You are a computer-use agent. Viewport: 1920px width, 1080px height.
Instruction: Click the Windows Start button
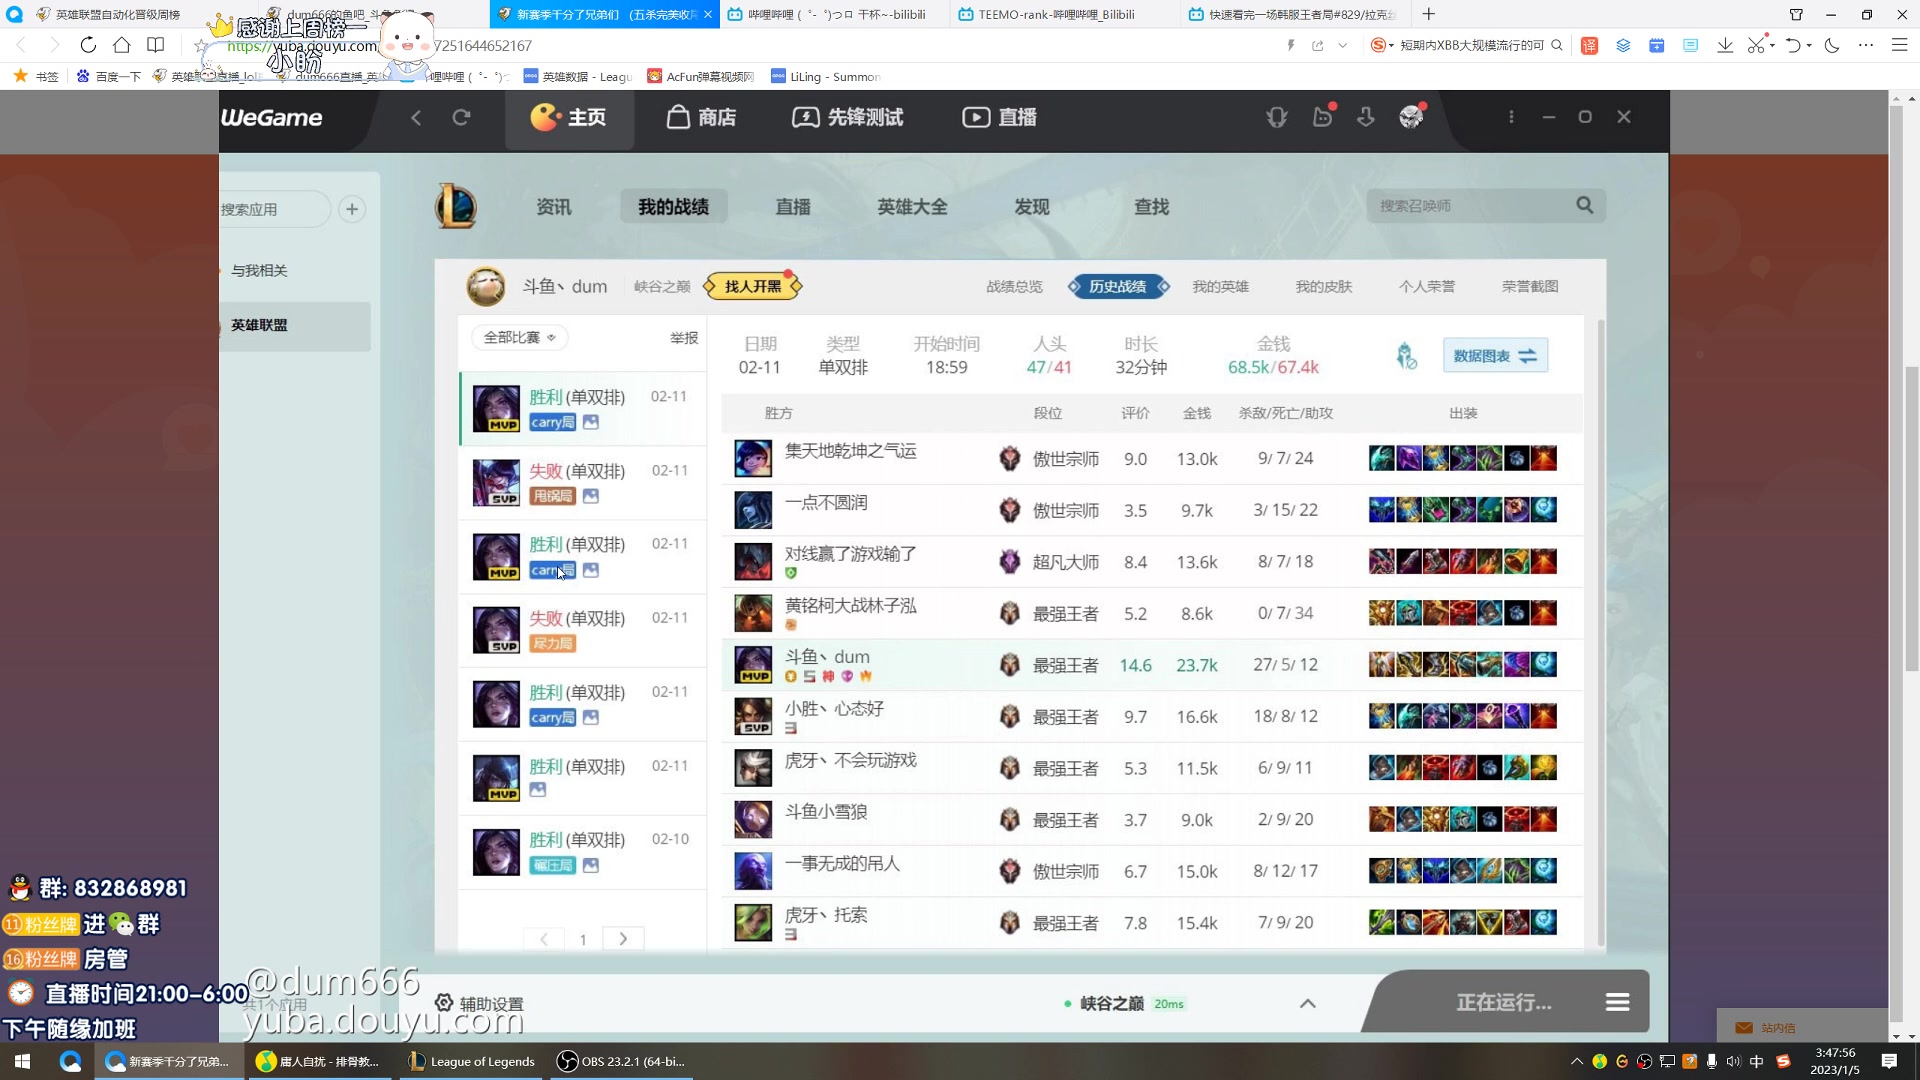tap(22, 1061)
